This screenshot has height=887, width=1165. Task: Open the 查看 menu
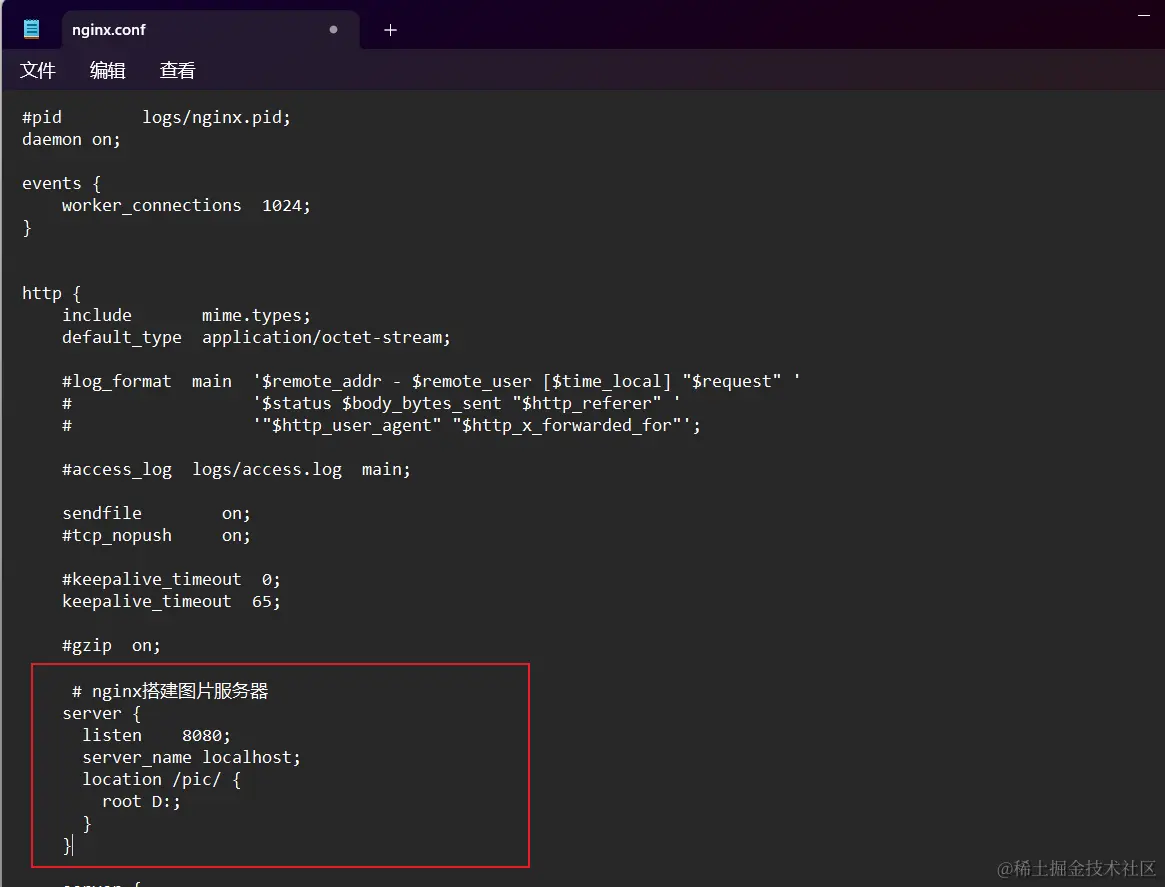(178, 71)
